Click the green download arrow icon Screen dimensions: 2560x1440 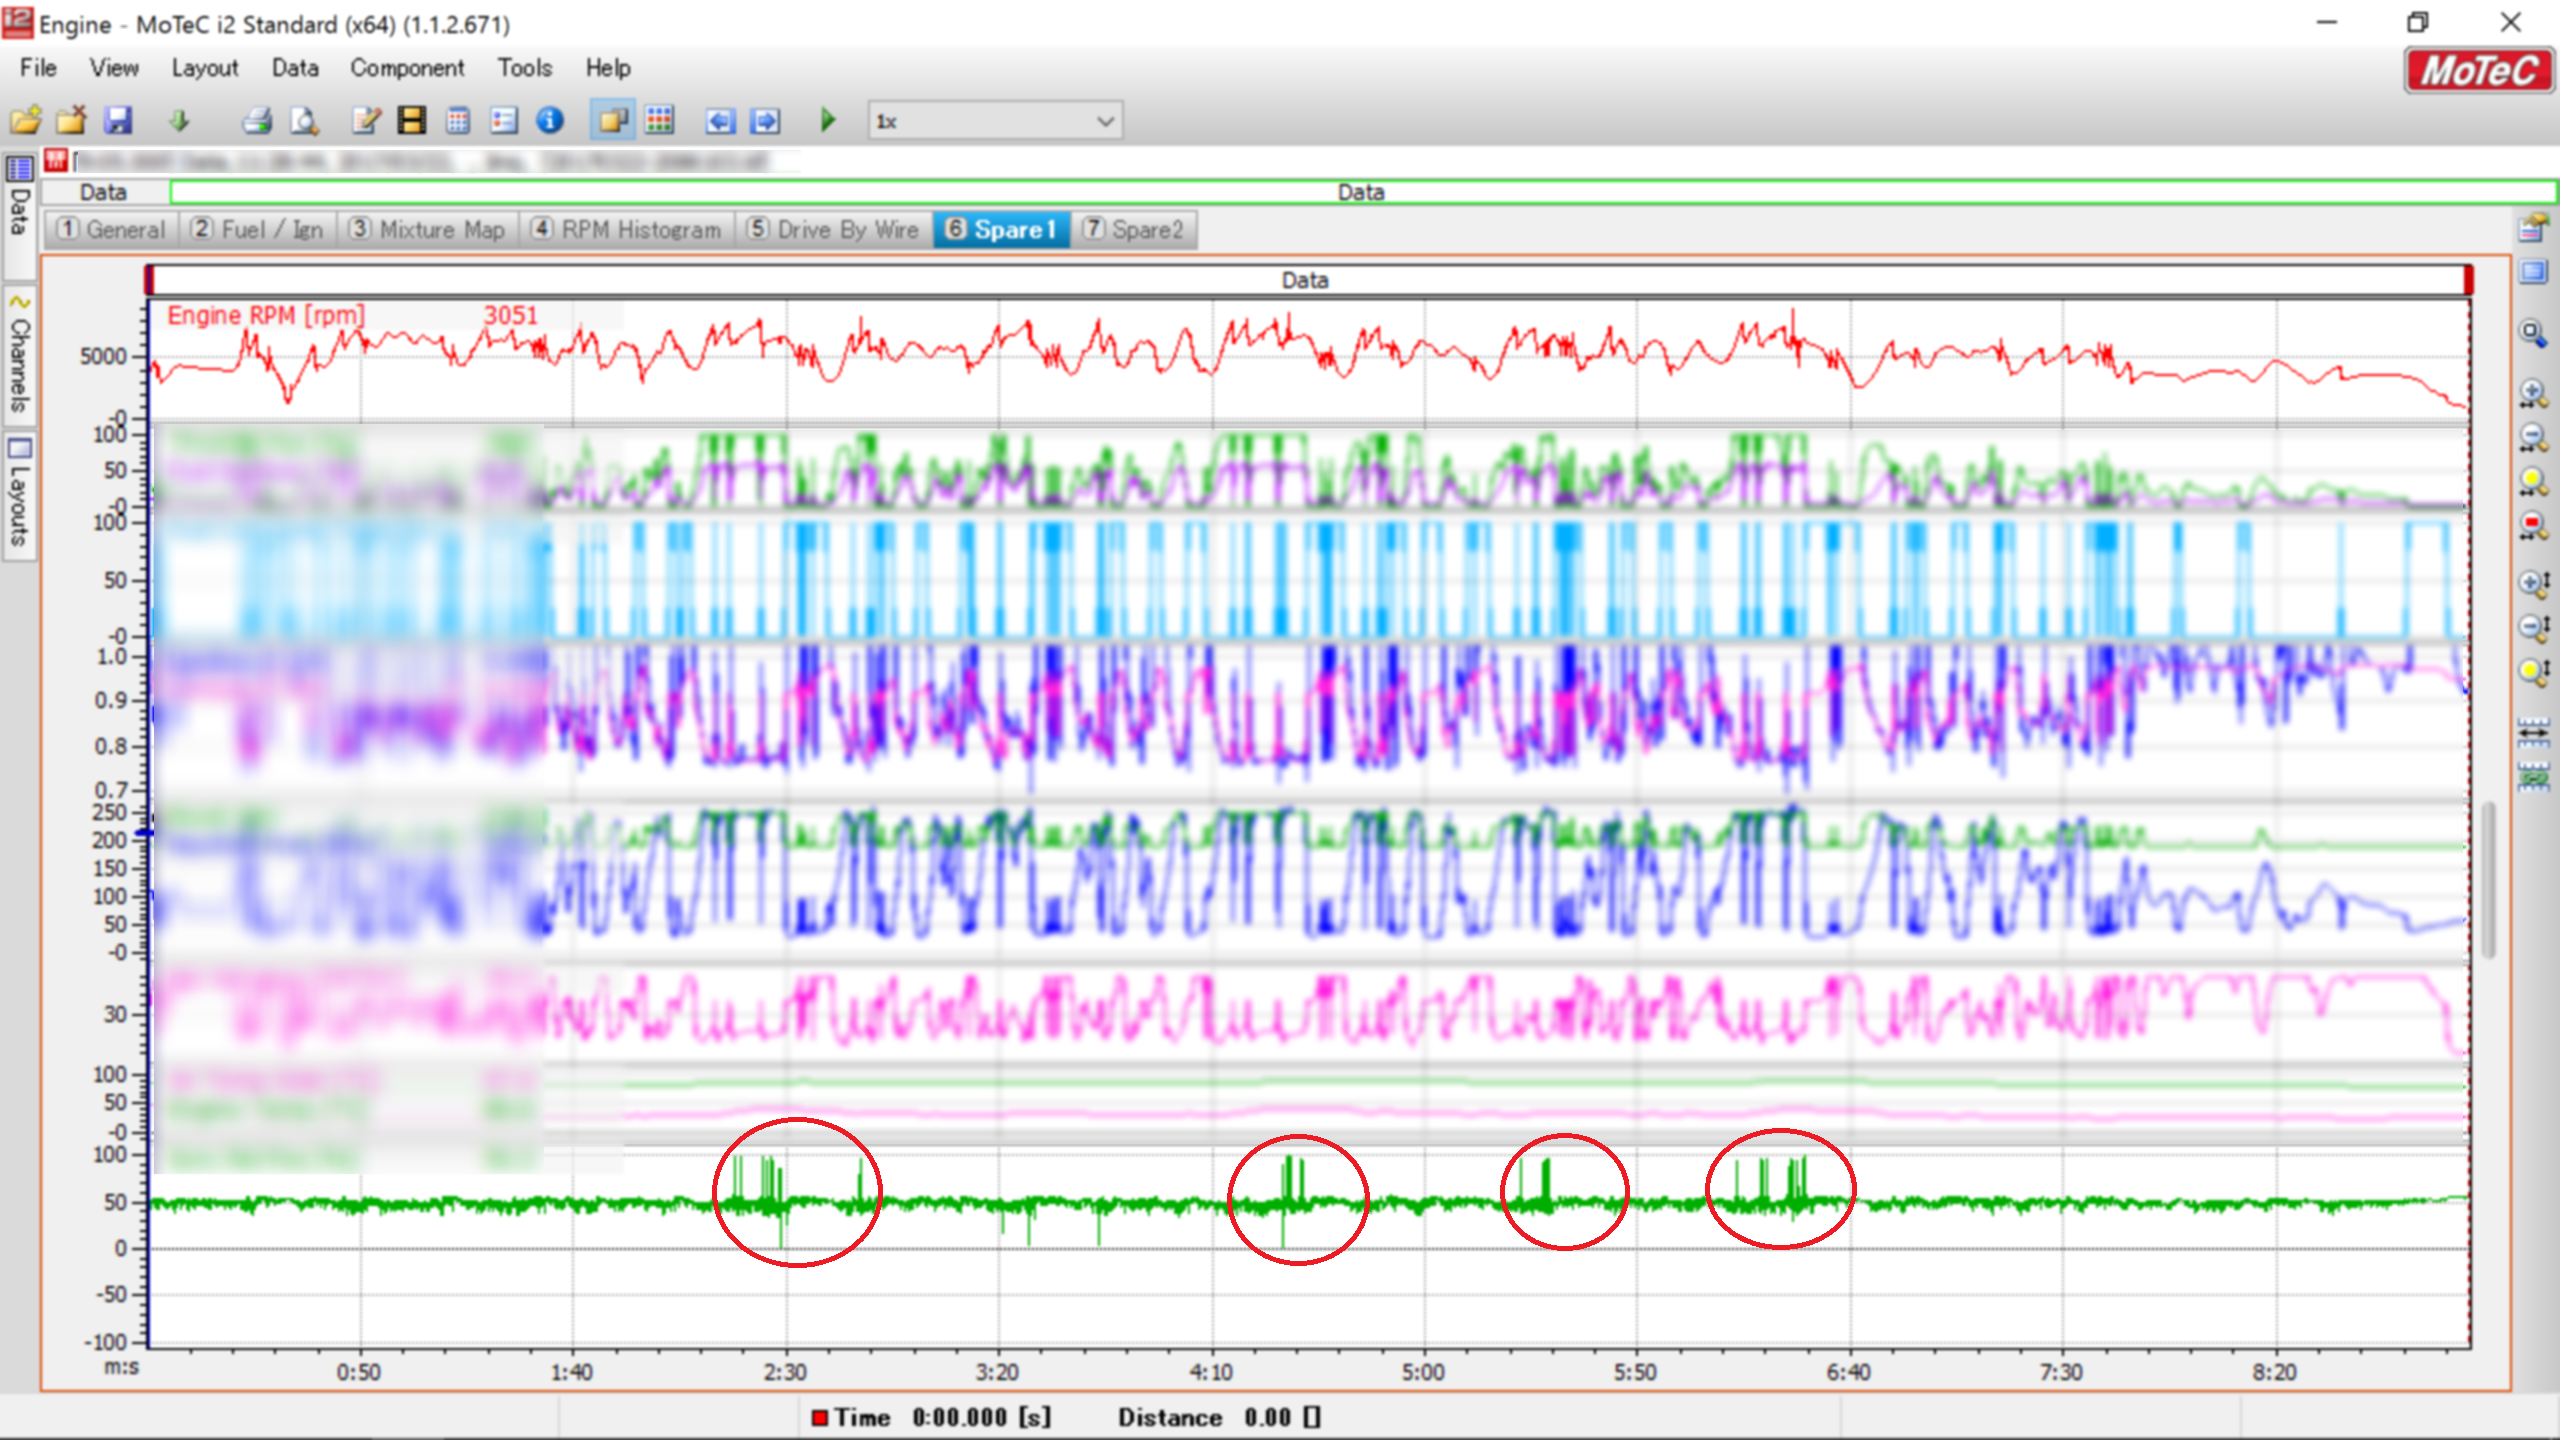click(179, 121)
